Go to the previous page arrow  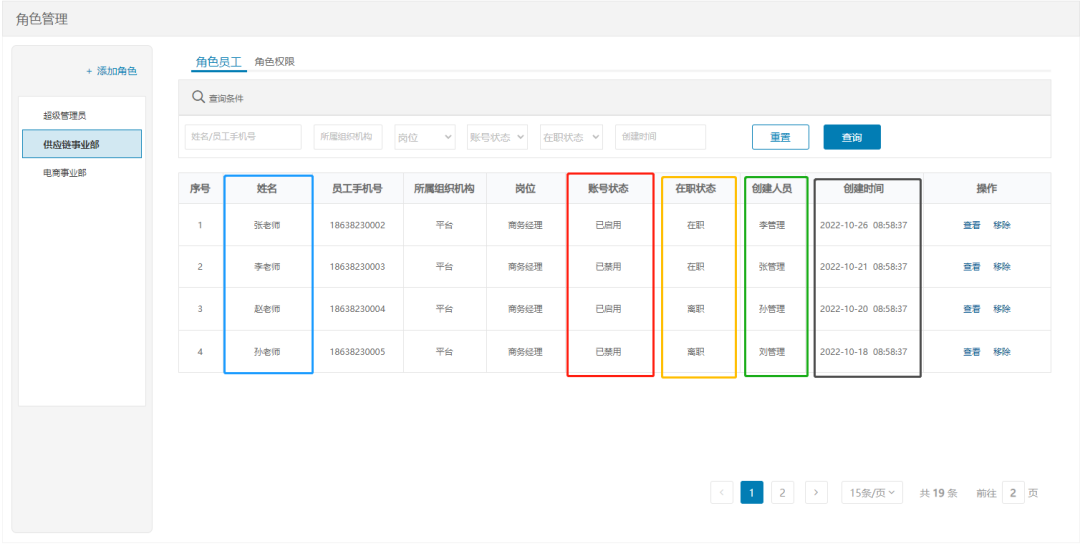[x=721, y=492]
